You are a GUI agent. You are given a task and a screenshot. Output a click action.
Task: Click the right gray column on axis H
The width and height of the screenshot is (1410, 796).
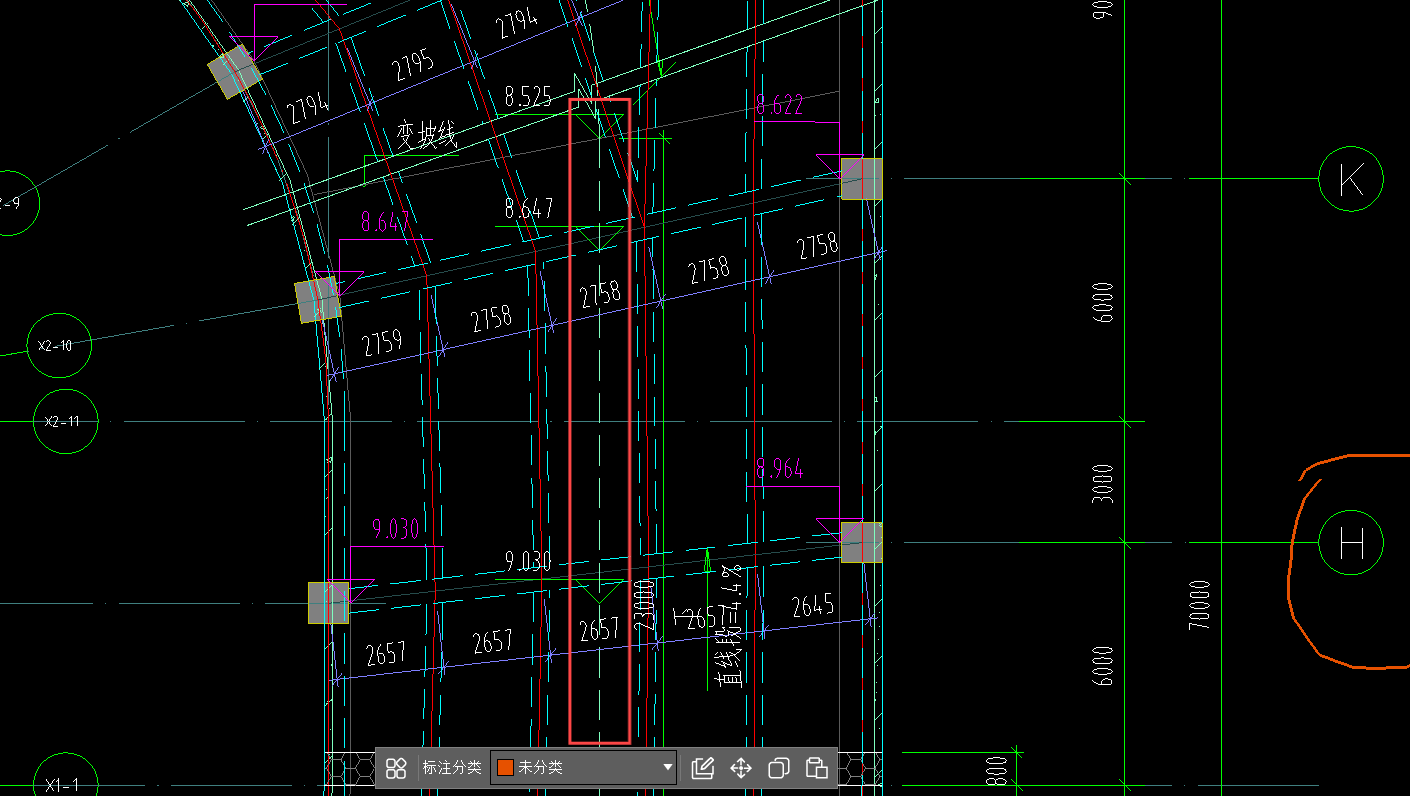[861, 543]
